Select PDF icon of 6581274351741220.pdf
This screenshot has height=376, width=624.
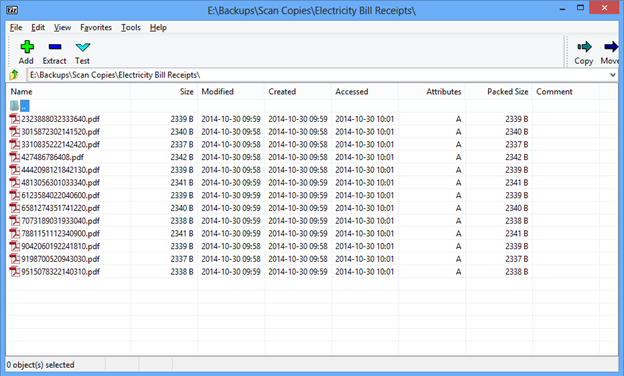[15, 208]
